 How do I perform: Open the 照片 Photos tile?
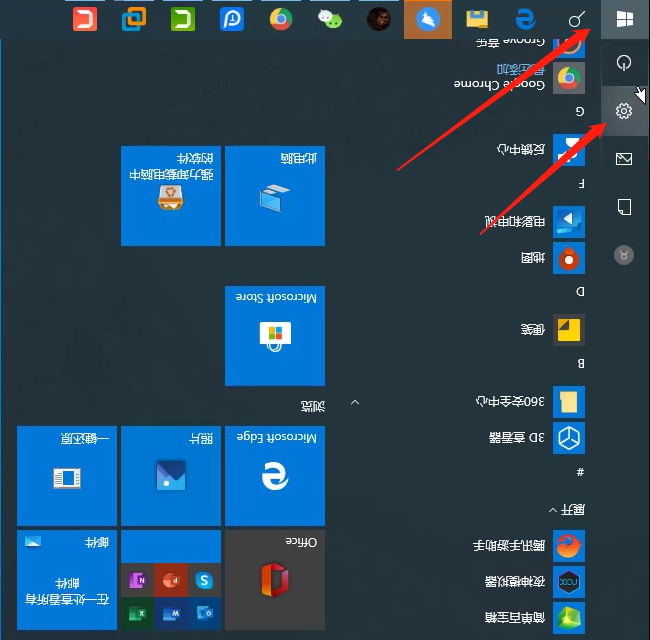(x=171, y=476)
